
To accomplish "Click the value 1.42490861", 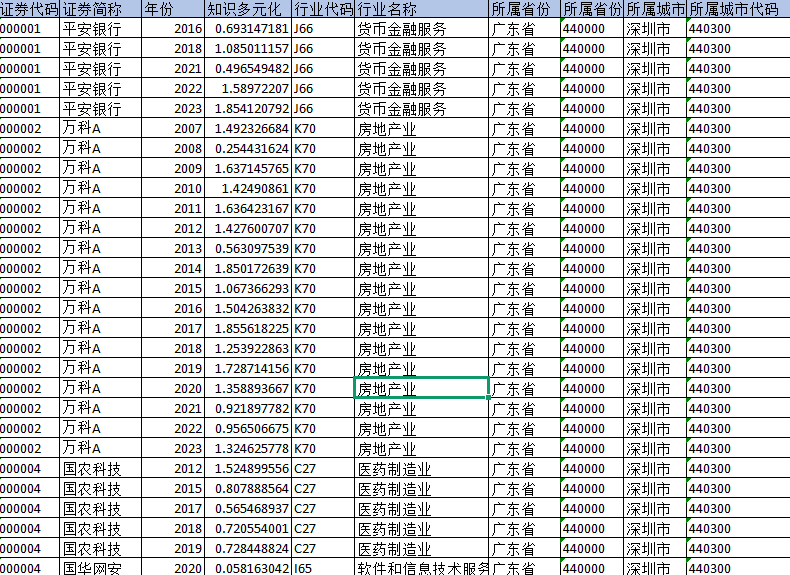I will pyautogui.click(x=255, y=188).
